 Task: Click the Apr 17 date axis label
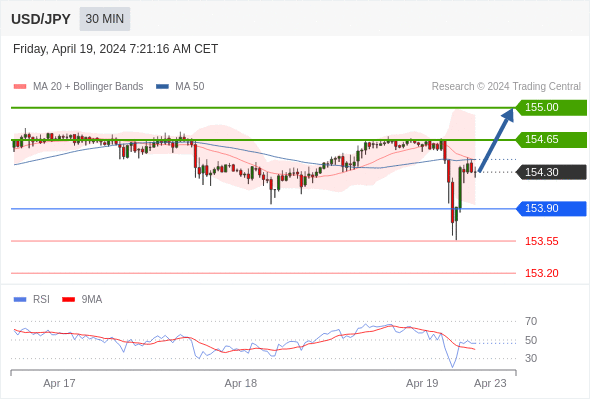pos(59,383)
